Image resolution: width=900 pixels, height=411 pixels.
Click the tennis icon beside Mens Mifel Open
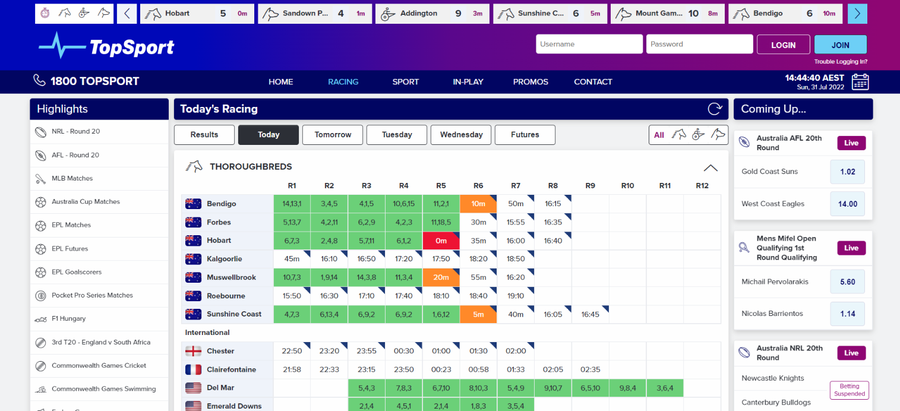pos(744,247)
